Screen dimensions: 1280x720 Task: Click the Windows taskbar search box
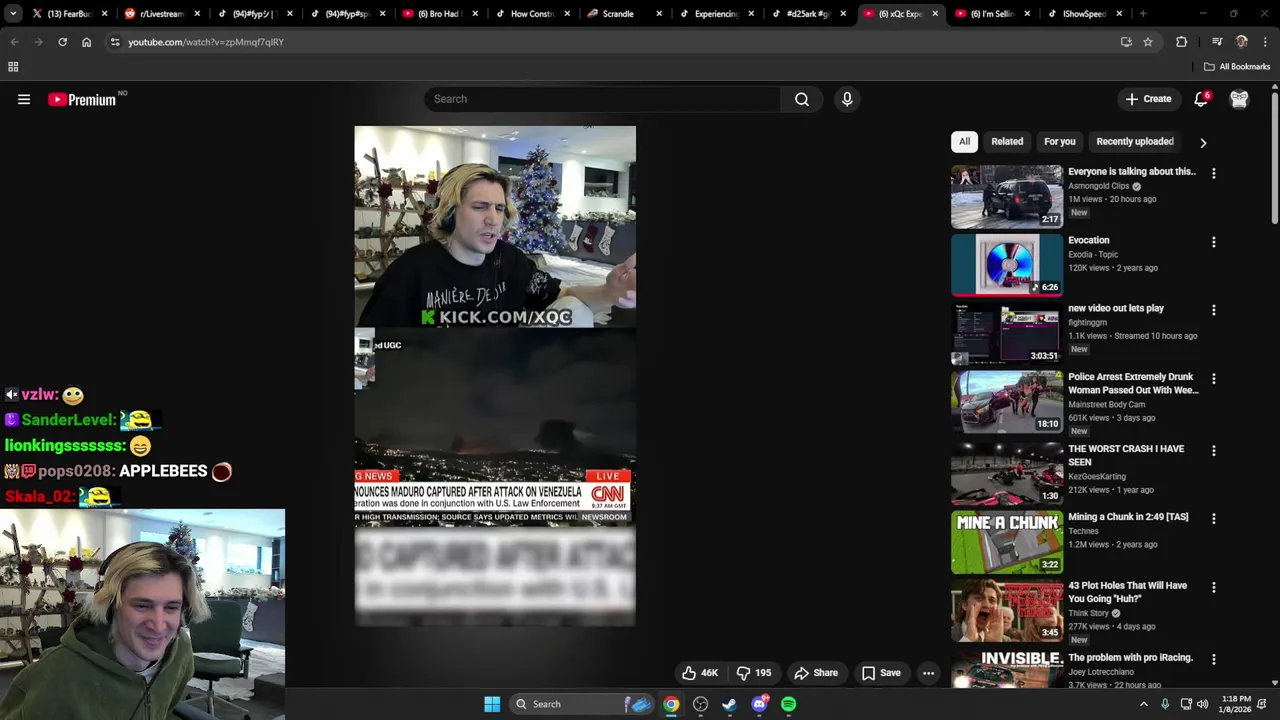[581, 704]
